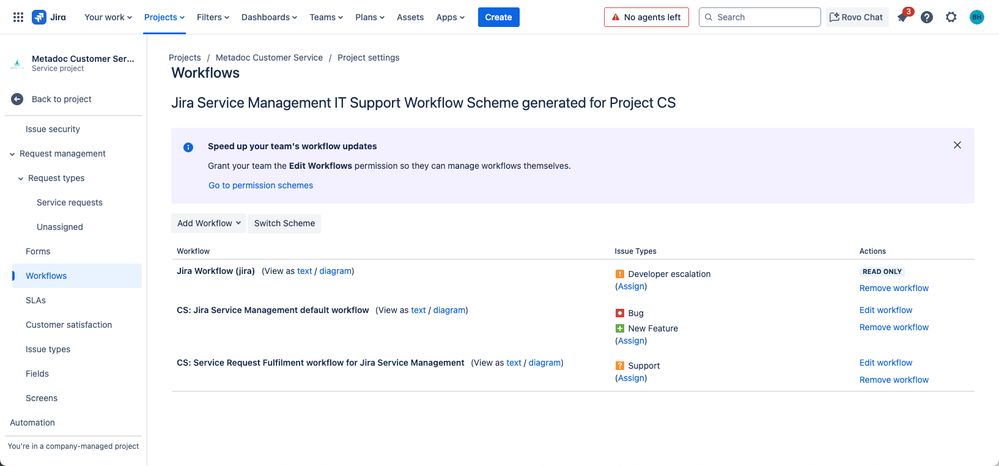Click the New Feature issue type icon
Image resolution: width=999 pixels, height=466 pixels.
point(620,328)
